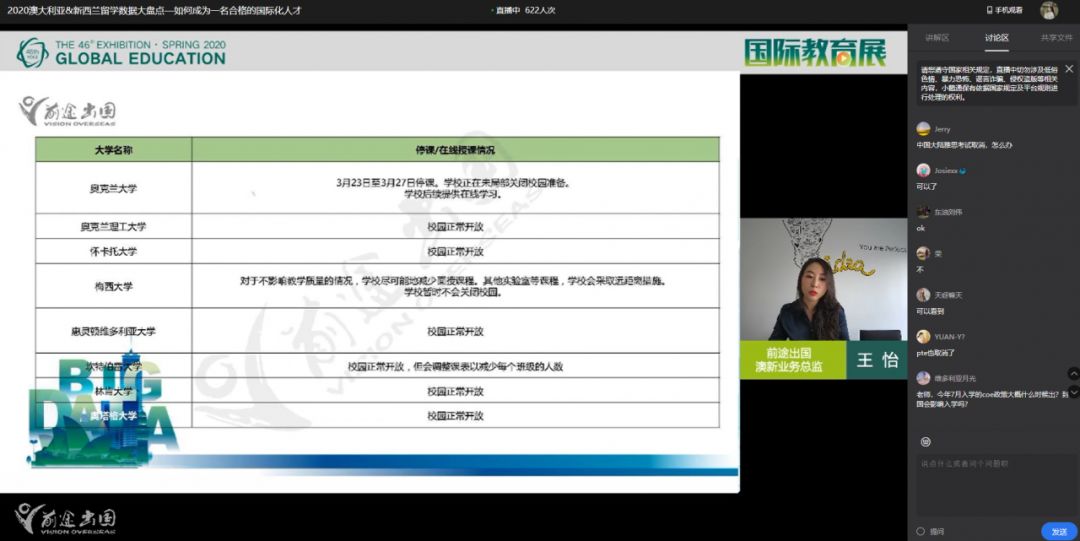Click the presenter name plate 王怡
Image resolution: width=1080 pixels, height=541 pixels.
877,360
